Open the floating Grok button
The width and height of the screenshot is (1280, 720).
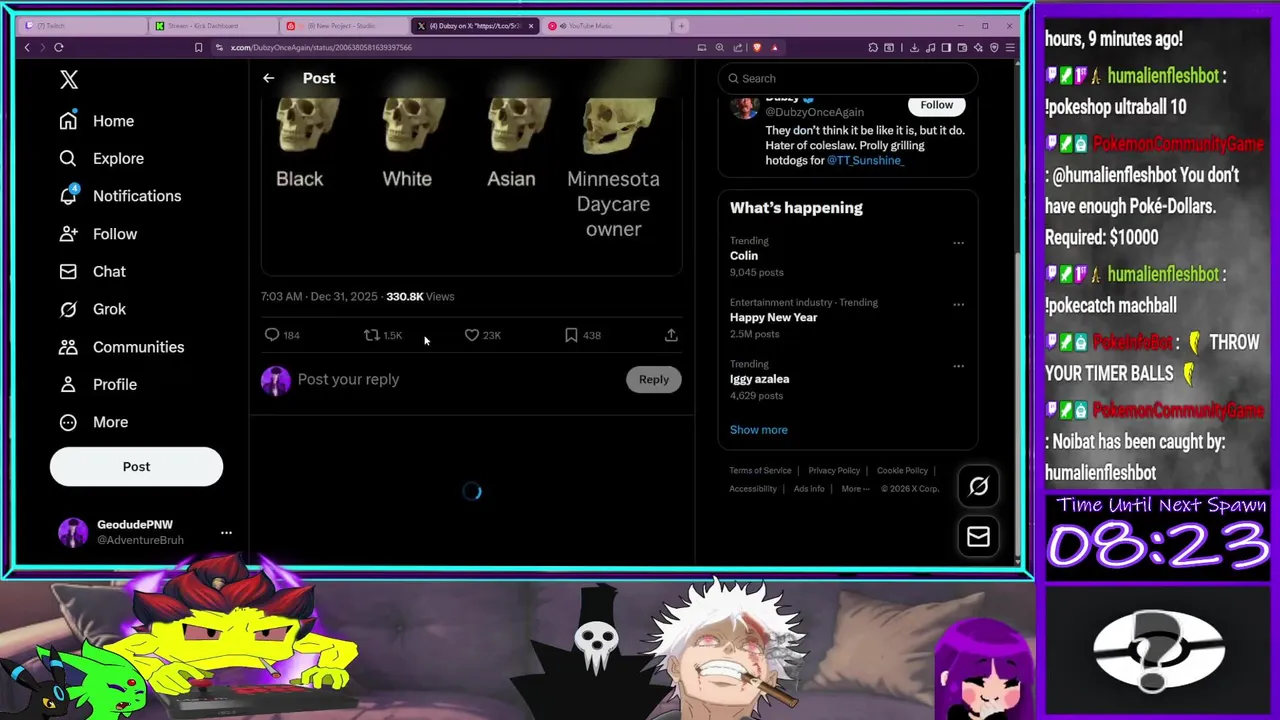click(978, 487)
